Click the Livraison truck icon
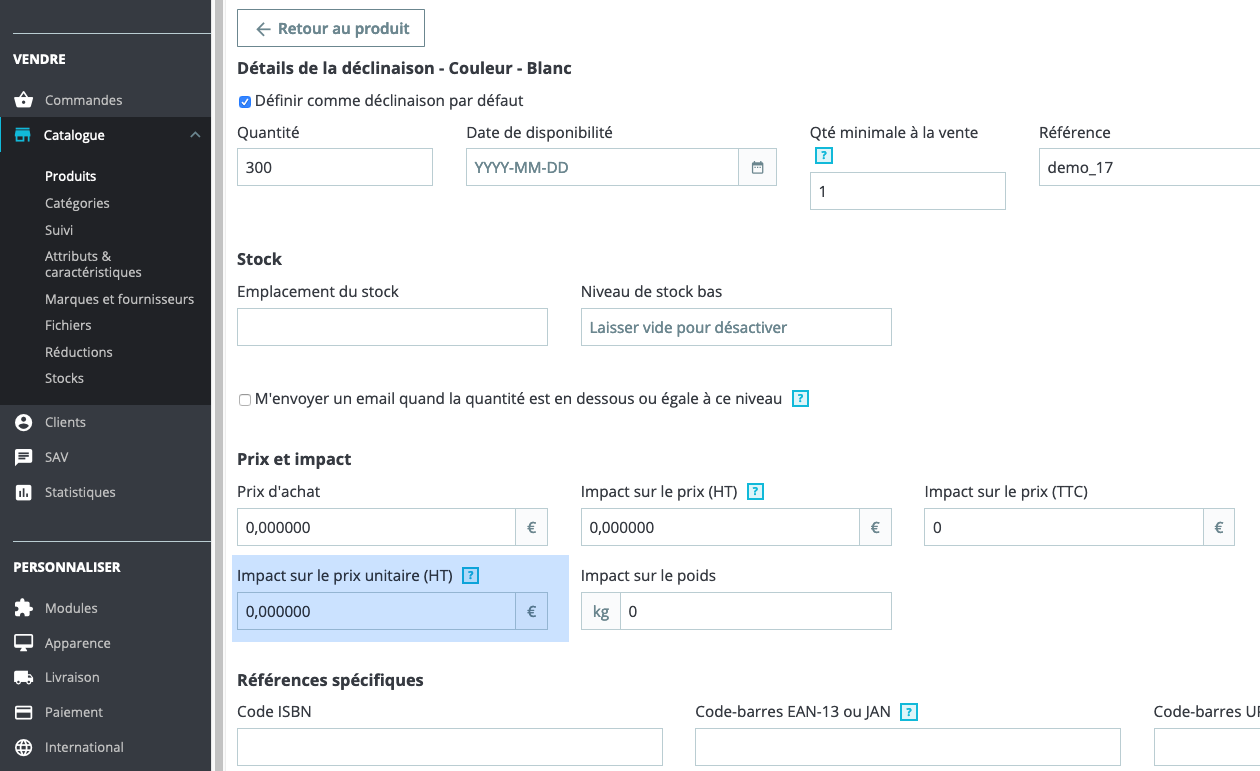This screenshot has height=771, width=1260. click(24, 677)
